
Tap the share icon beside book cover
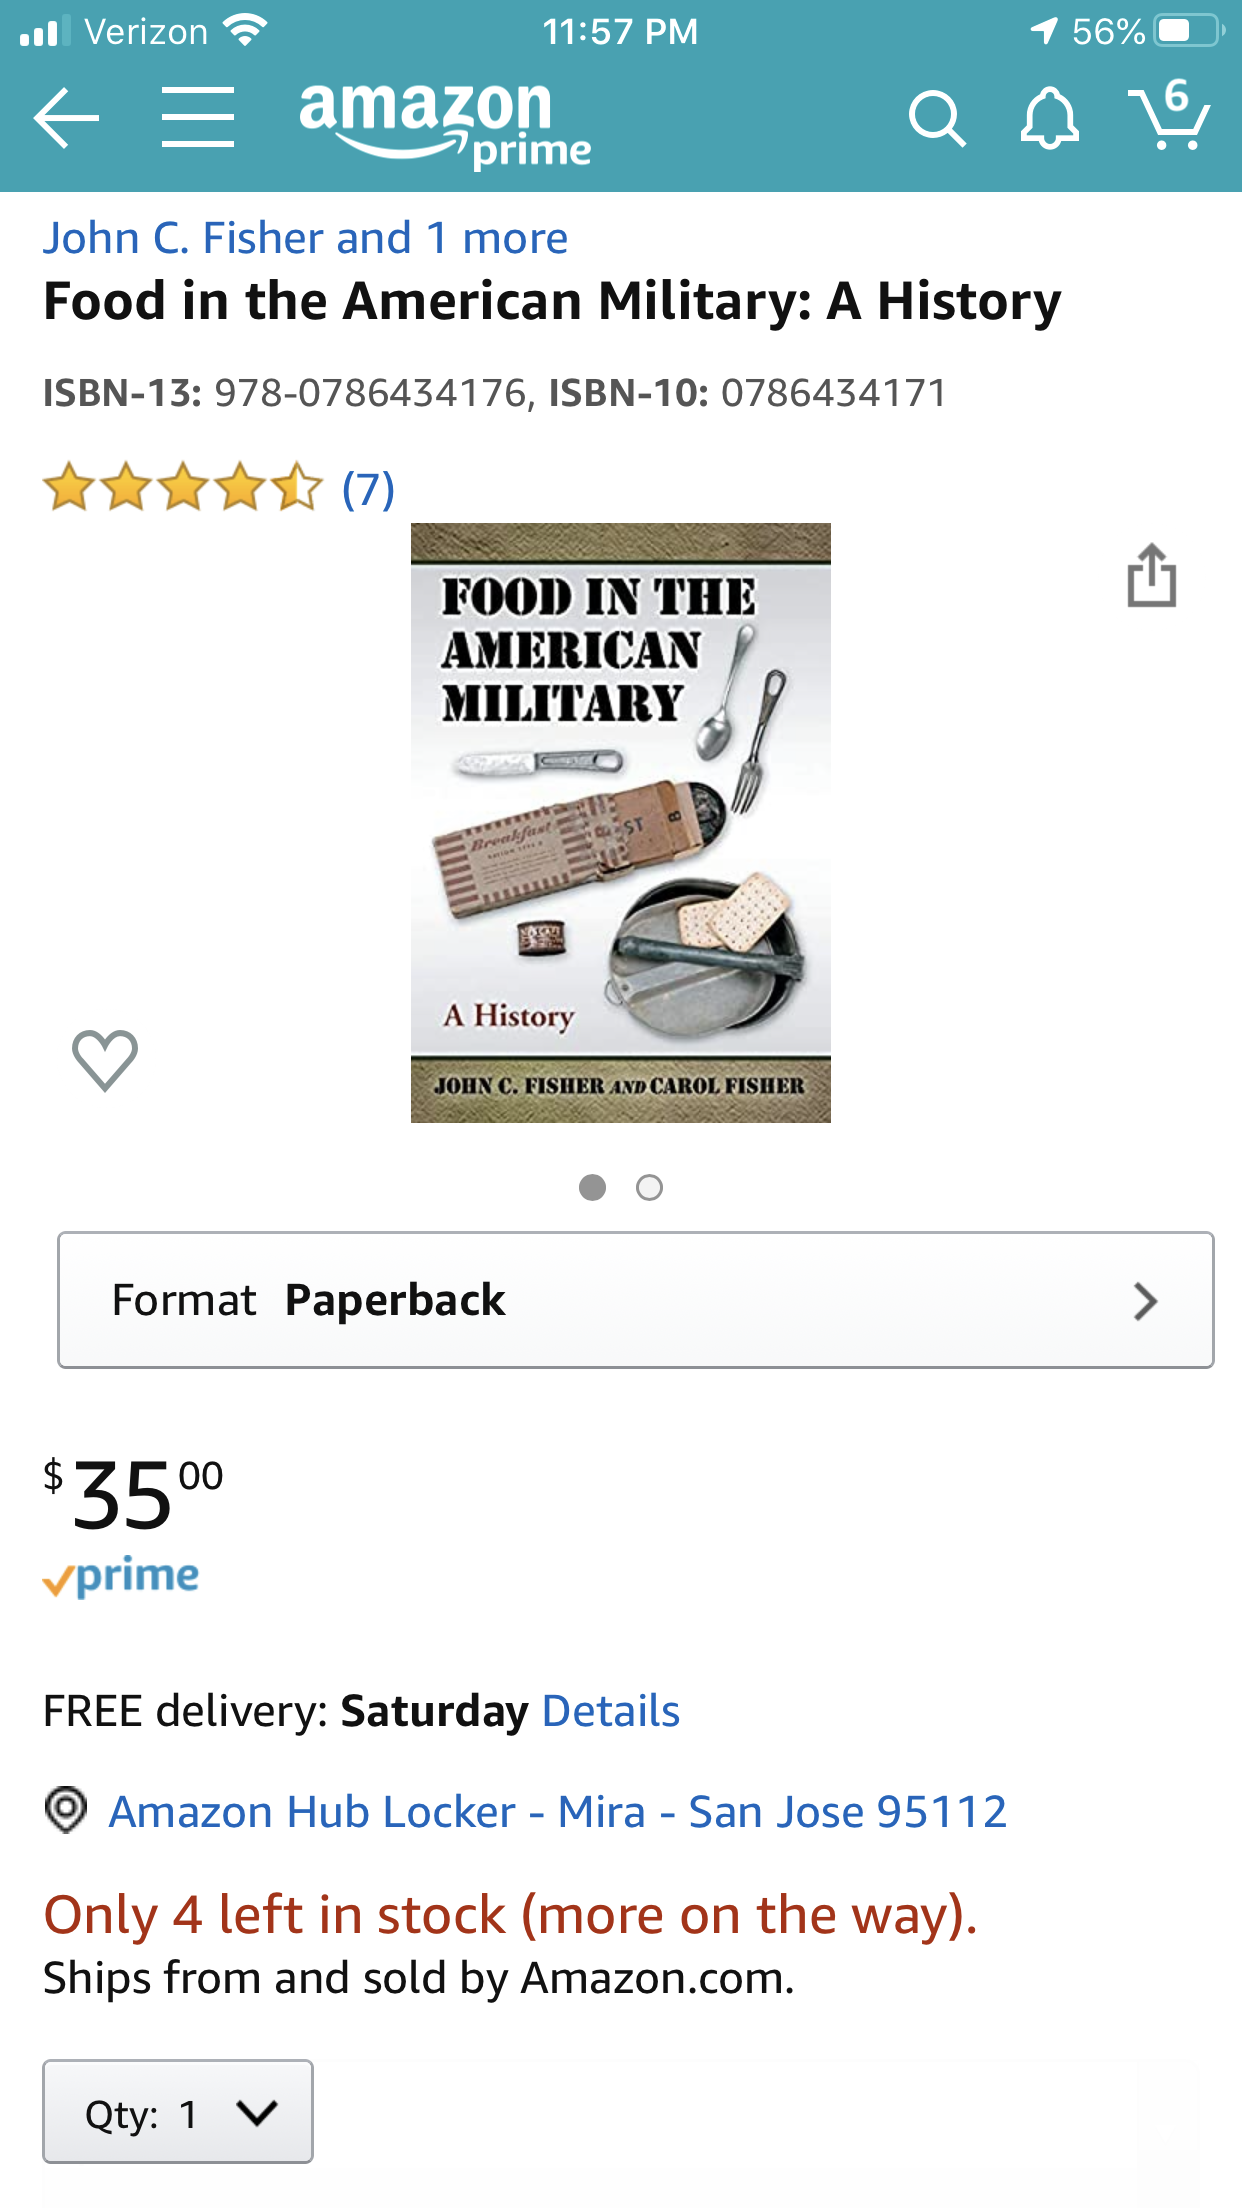pos(1151,575)
